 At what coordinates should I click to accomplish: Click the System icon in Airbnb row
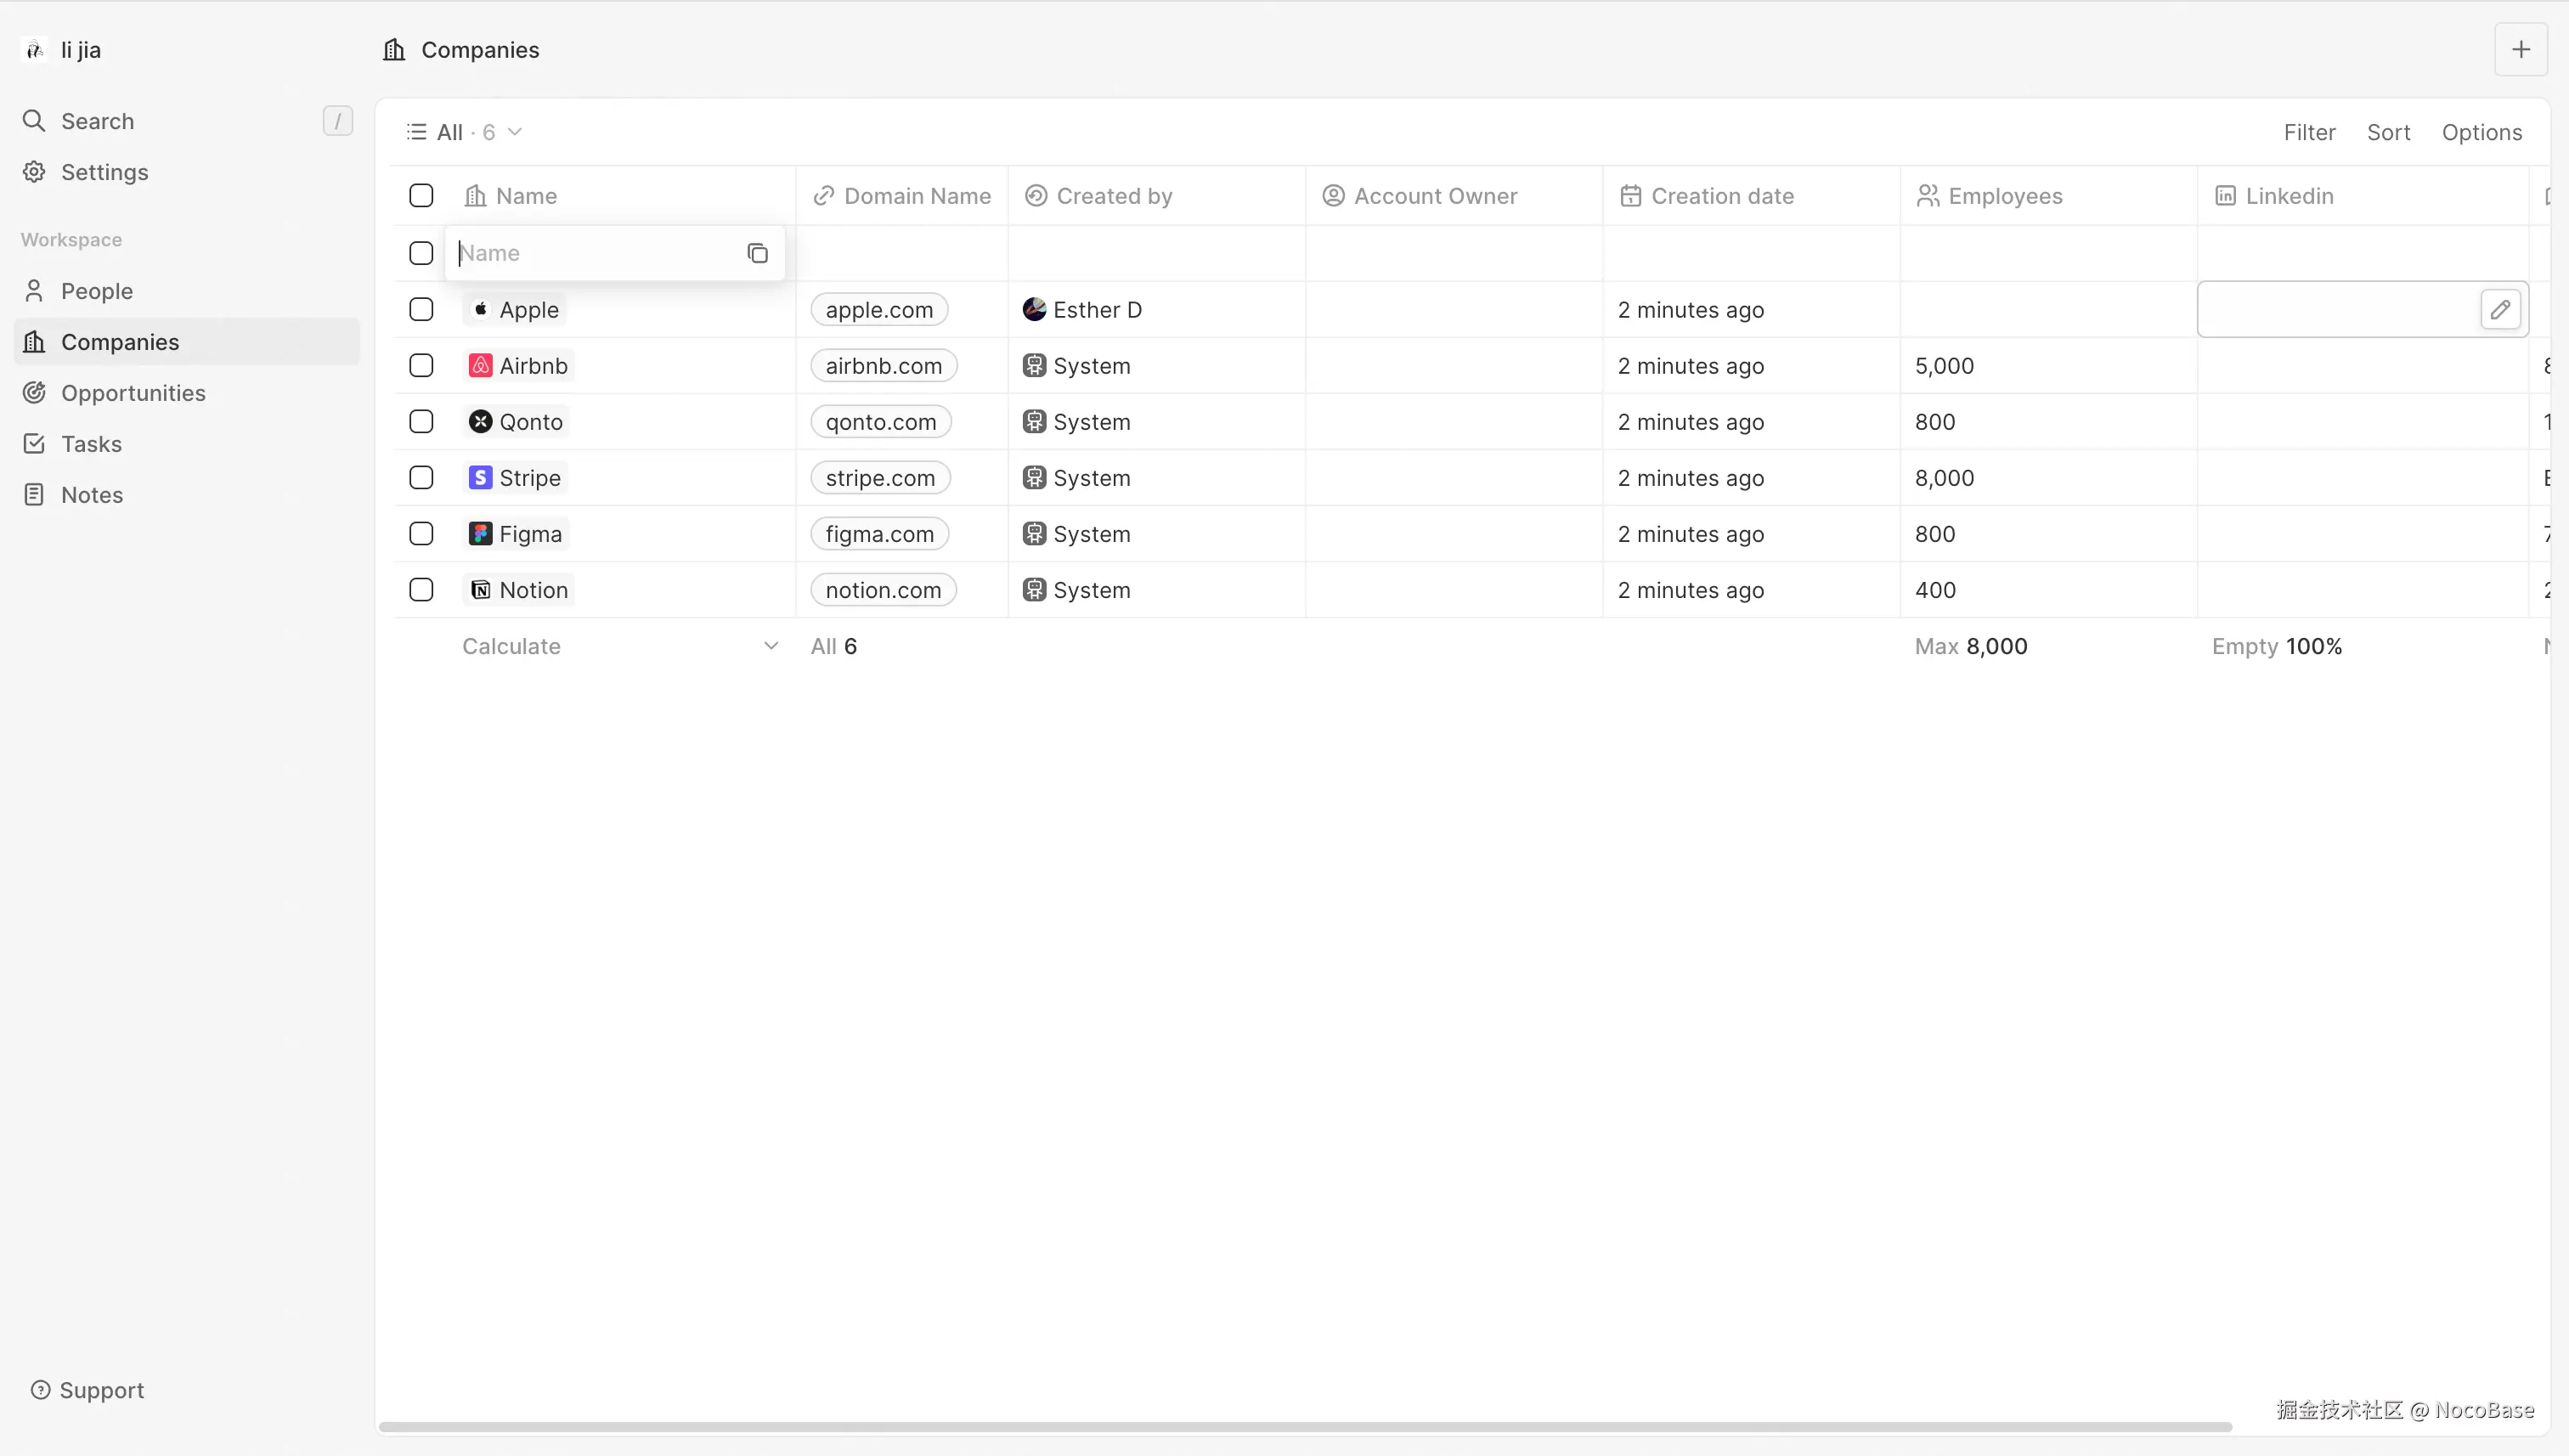(x=1035, y=366)
